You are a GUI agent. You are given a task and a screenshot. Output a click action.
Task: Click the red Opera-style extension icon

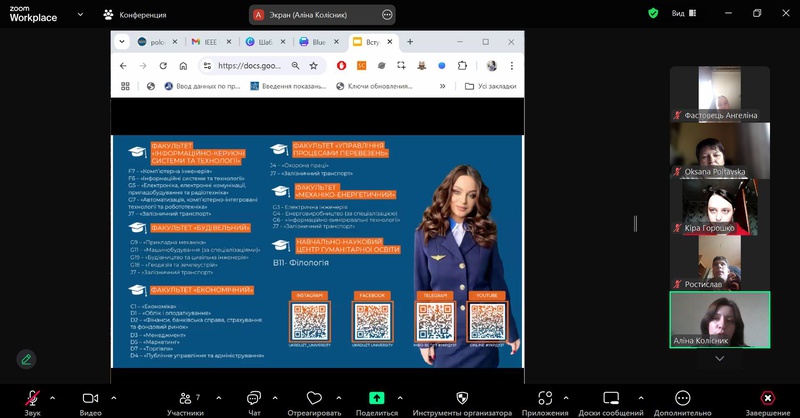point(341,65)
